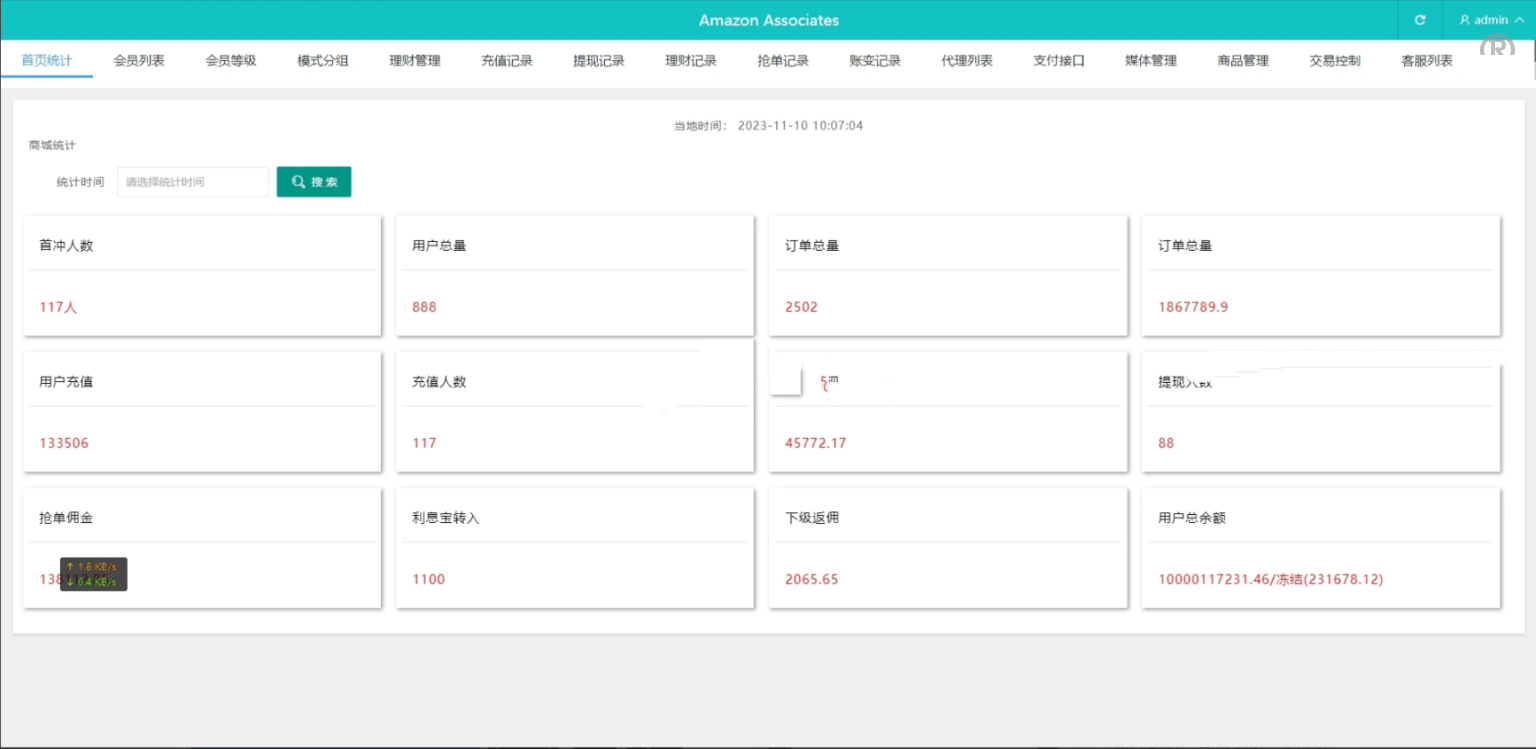
Task: Go to 交易控制 tab
Action: [x=1335, y=61]
